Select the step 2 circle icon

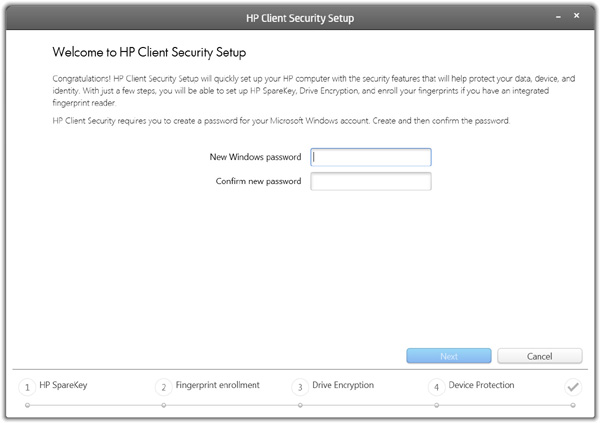tap(163, 387)
